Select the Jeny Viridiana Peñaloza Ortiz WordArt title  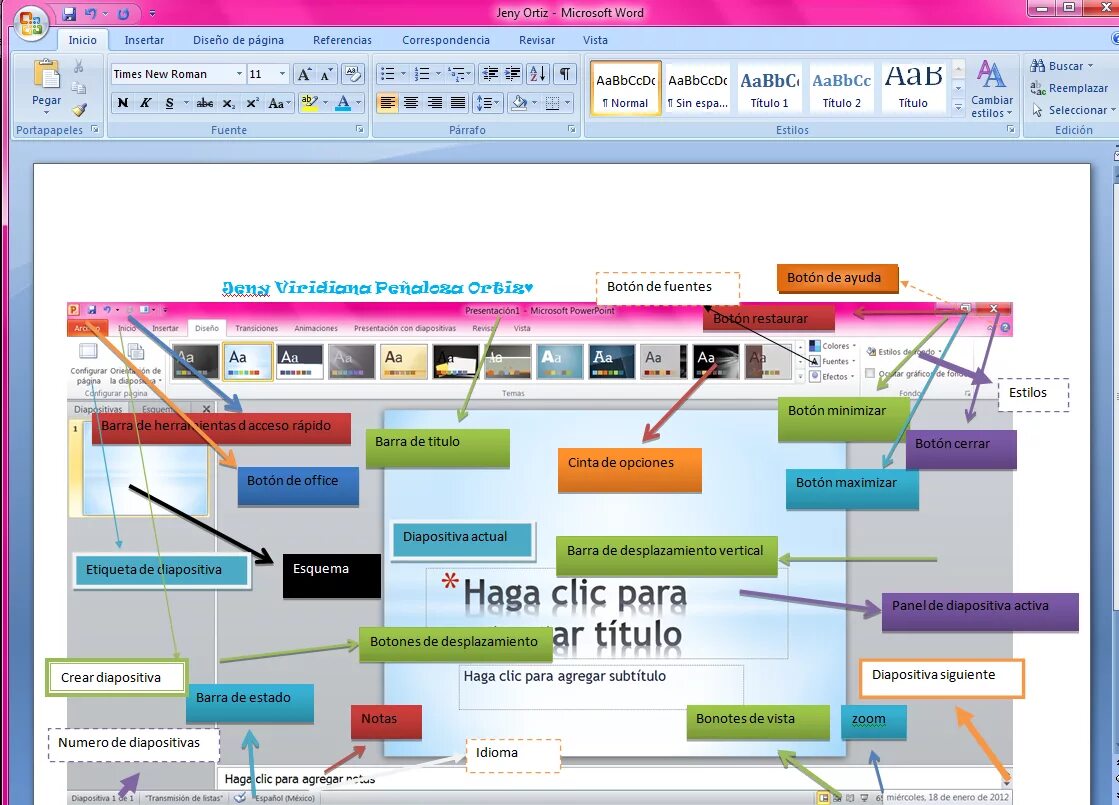pyautogui.click(x=378, y=288)
